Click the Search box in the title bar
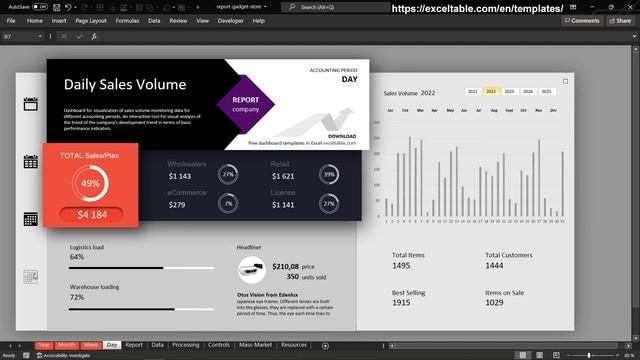The height and width of the screenshot is (360, 640). click(x=337, y=7)
